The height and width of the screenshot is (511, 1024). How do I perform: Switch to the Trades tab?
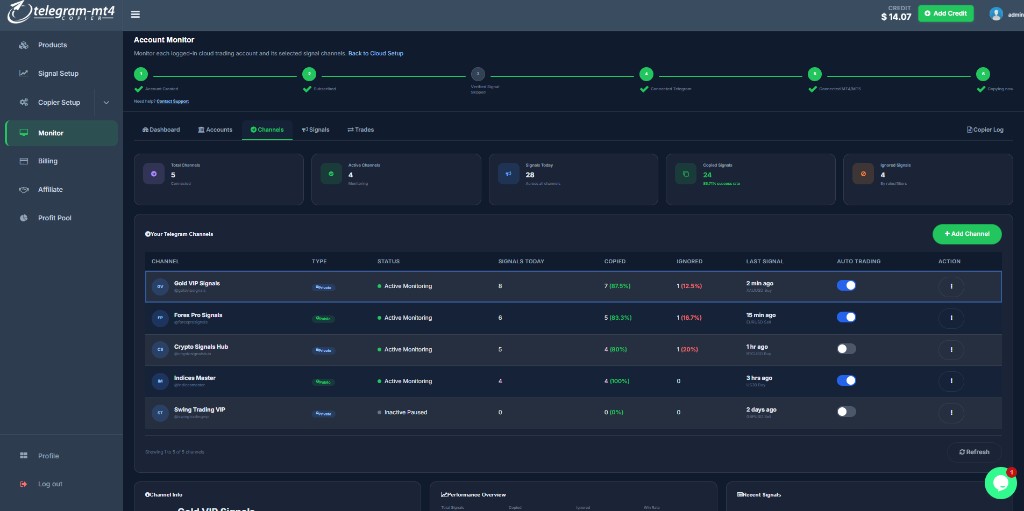(360, 130)
